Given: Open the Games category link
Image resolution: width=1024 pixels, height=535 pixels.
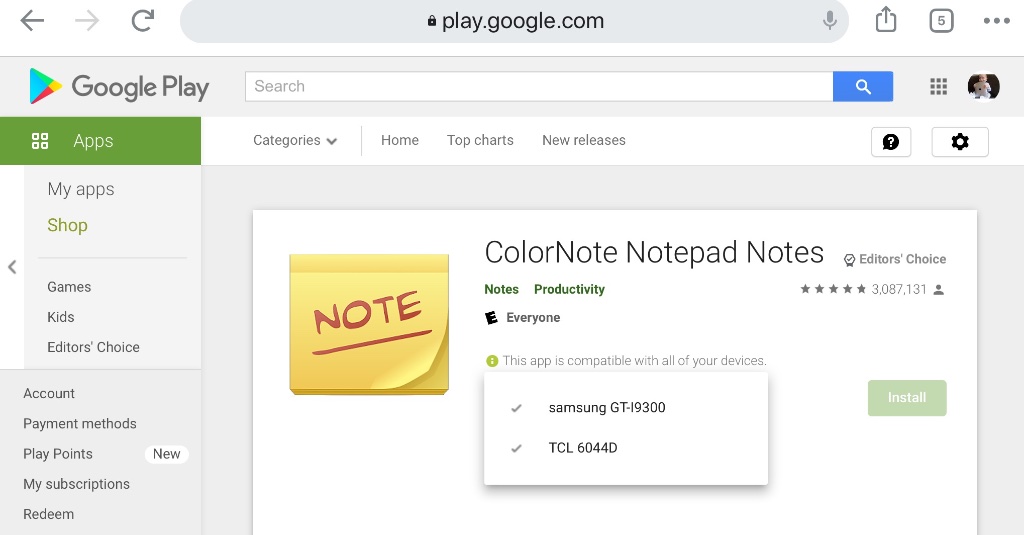Looking at the screenshot, I should click(69, 287).
